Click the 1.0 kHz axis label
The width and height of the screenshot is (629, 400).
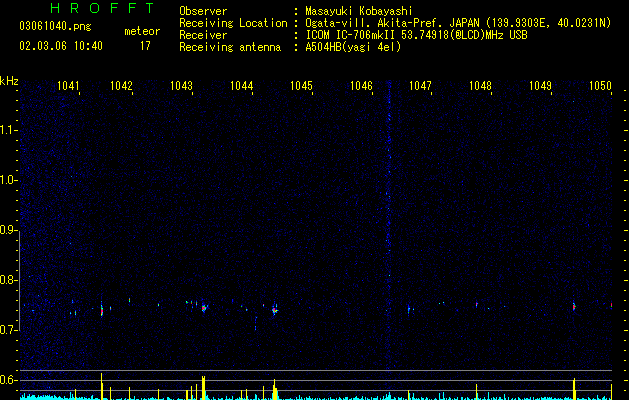8,180
